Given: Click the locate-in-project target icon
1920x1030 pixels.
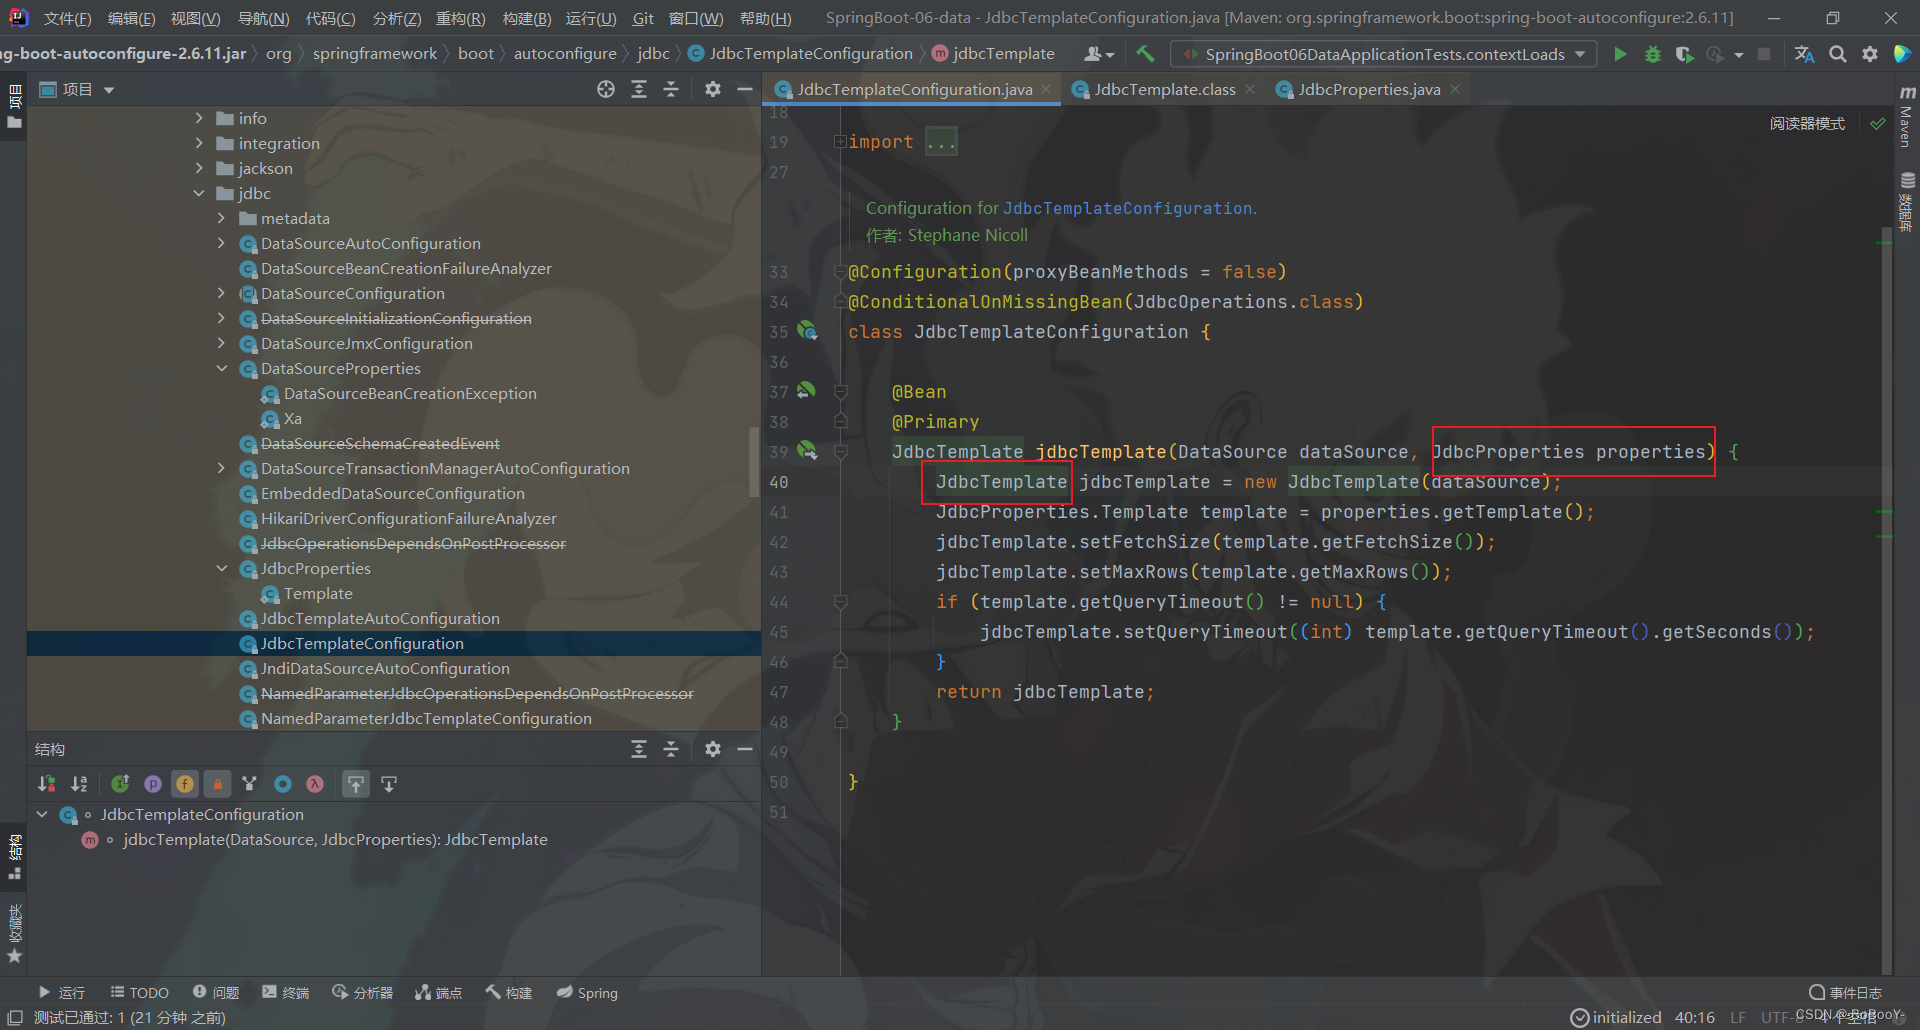Looking at the screenshot, I should (x=606, y=90).
